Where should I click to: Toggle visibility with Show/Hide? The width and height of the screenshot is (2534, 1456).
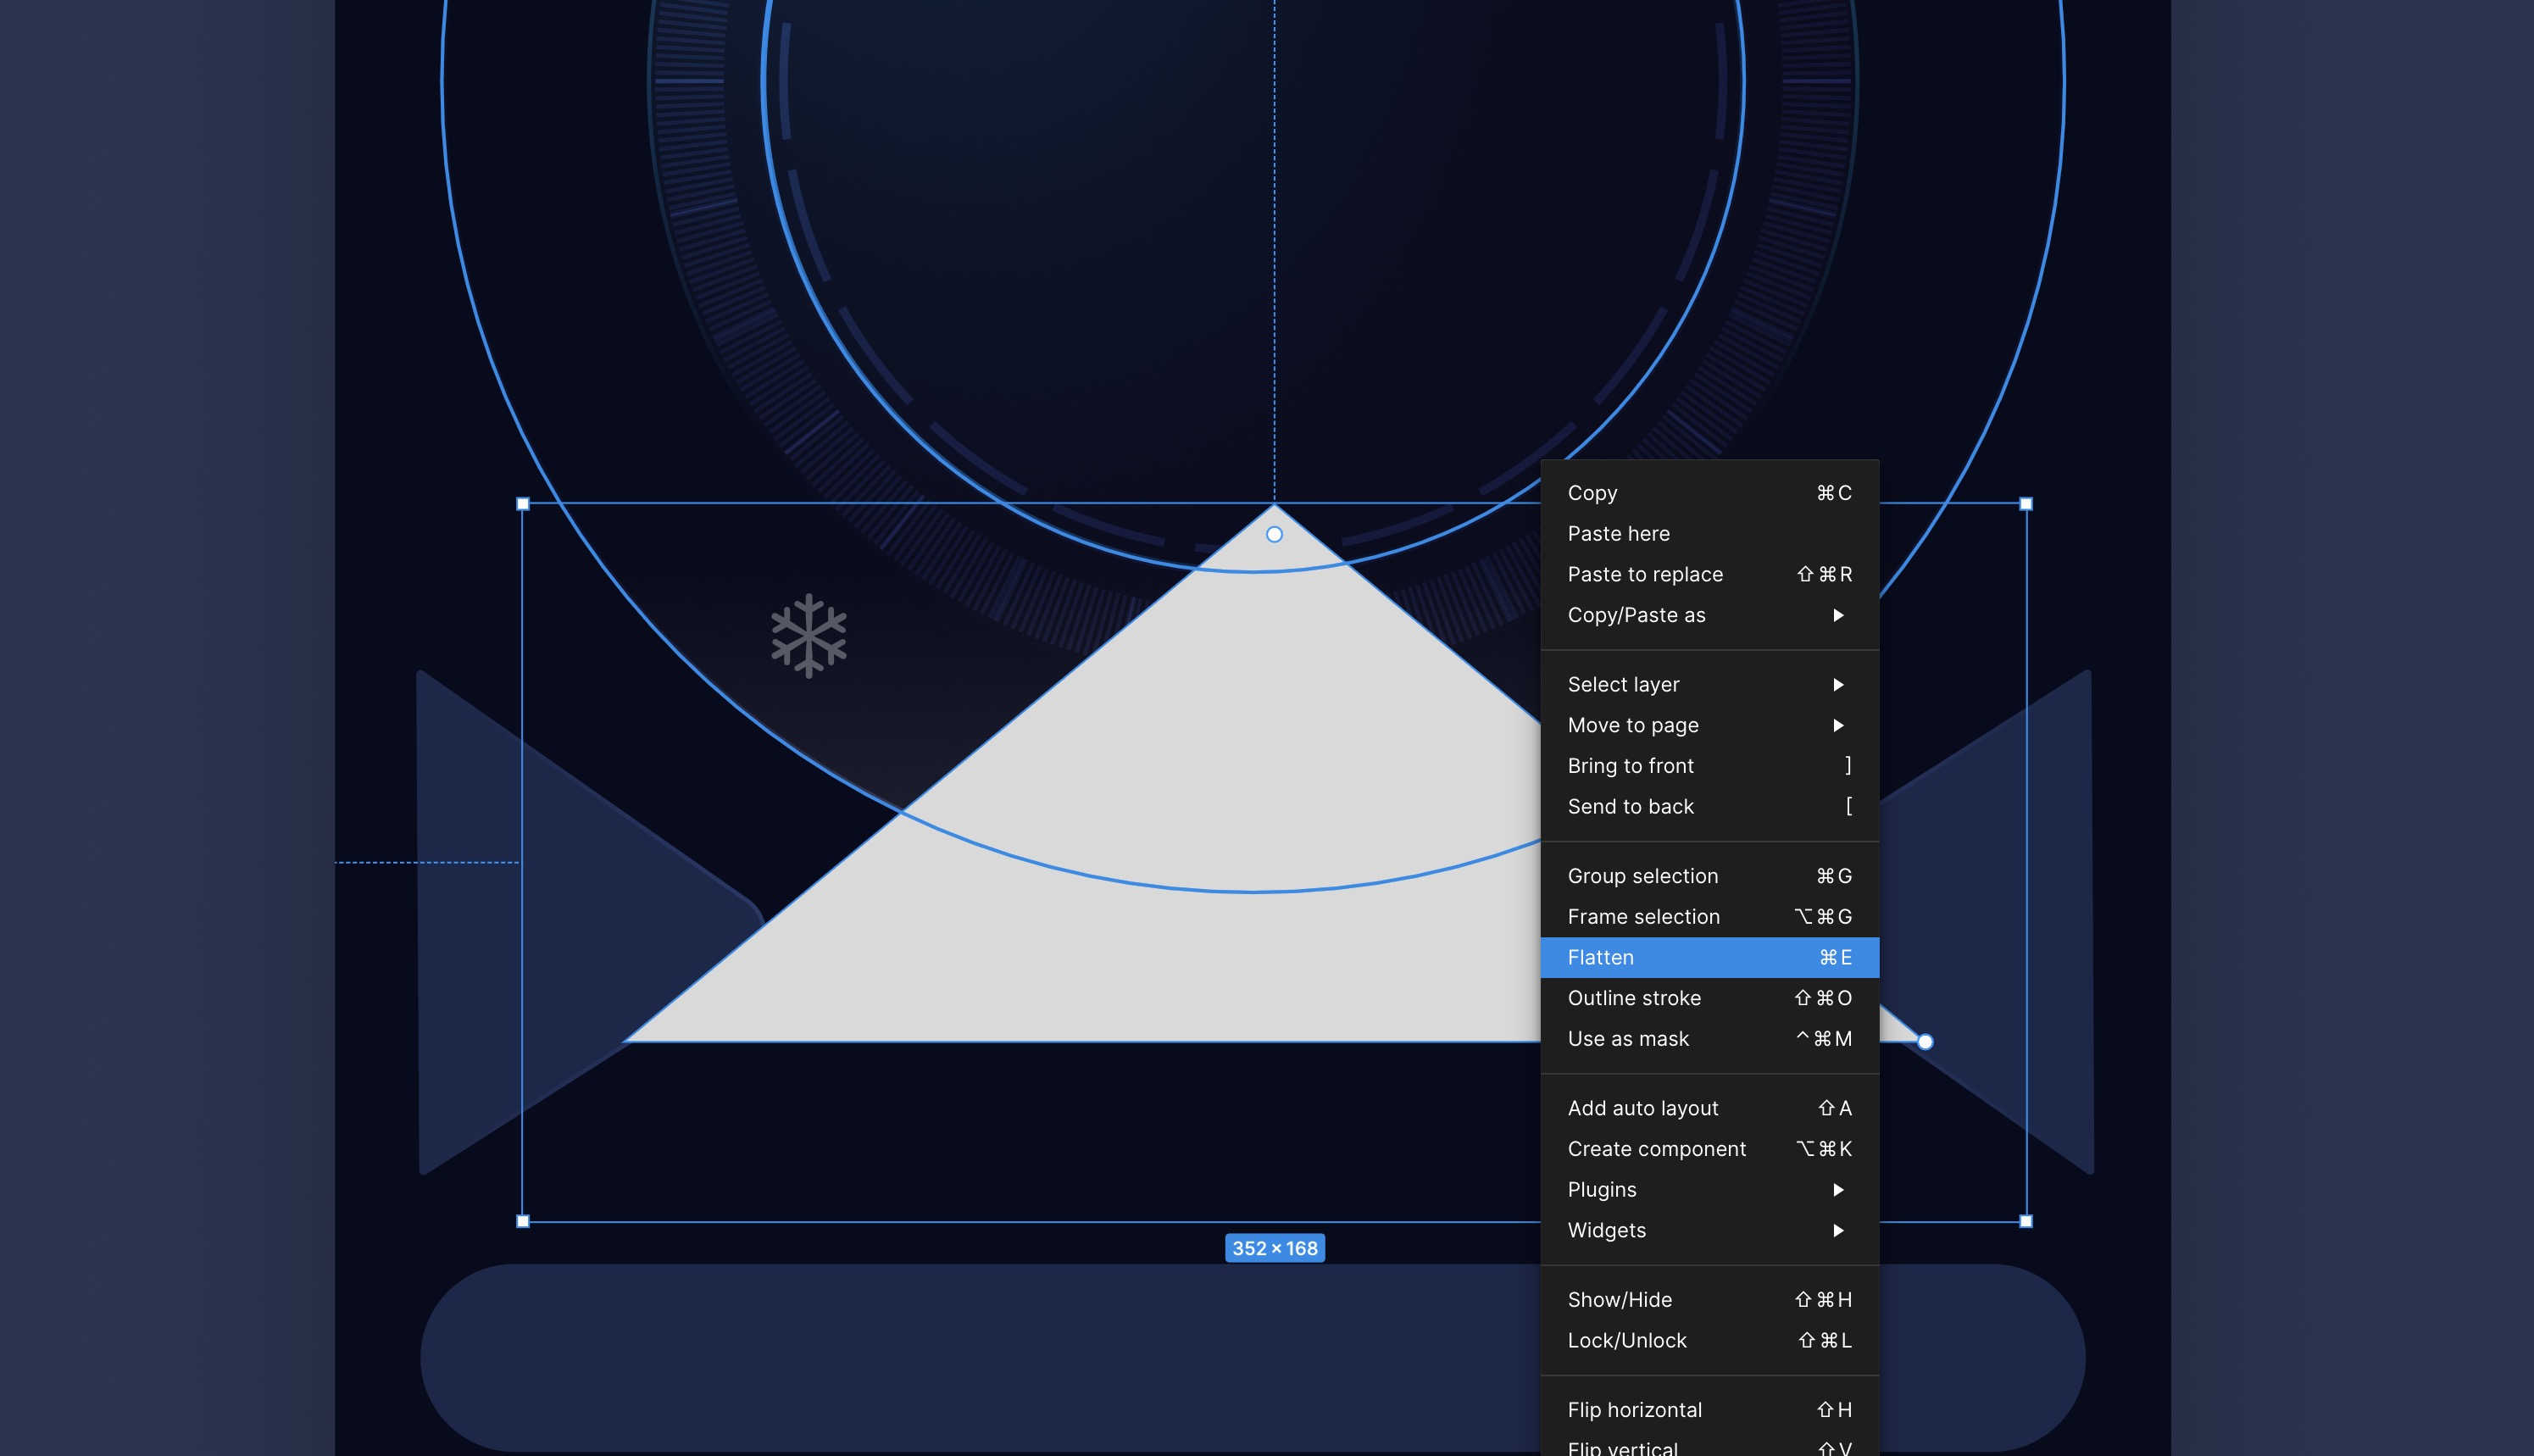click(1620, 1299)
